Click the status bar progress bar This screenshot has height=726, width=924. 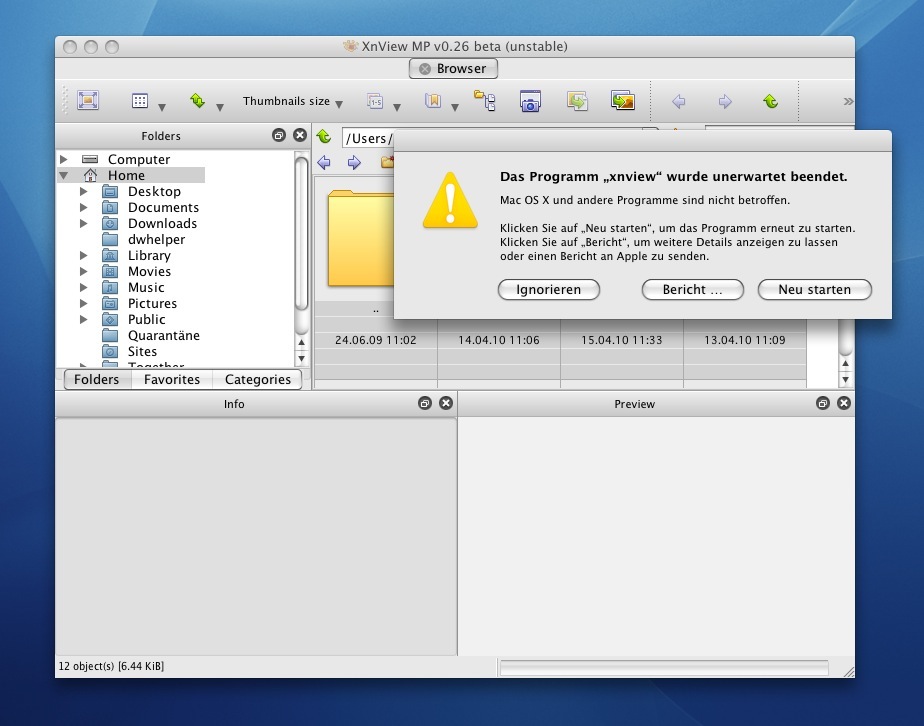click(x=664, y=667)
